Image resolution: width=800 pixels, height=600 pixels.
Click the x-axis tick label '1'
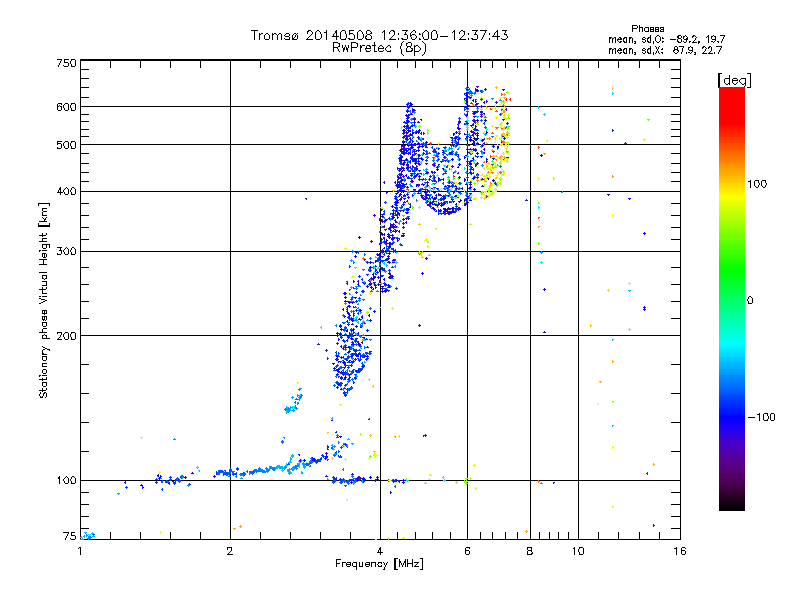(x=80, y=551)
